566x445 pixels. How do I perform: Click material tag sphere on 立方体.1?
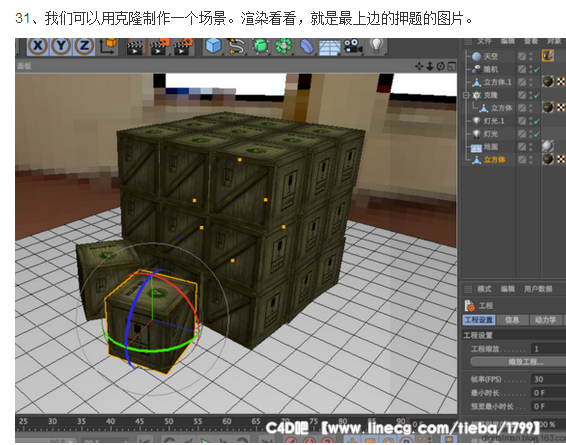548,82
